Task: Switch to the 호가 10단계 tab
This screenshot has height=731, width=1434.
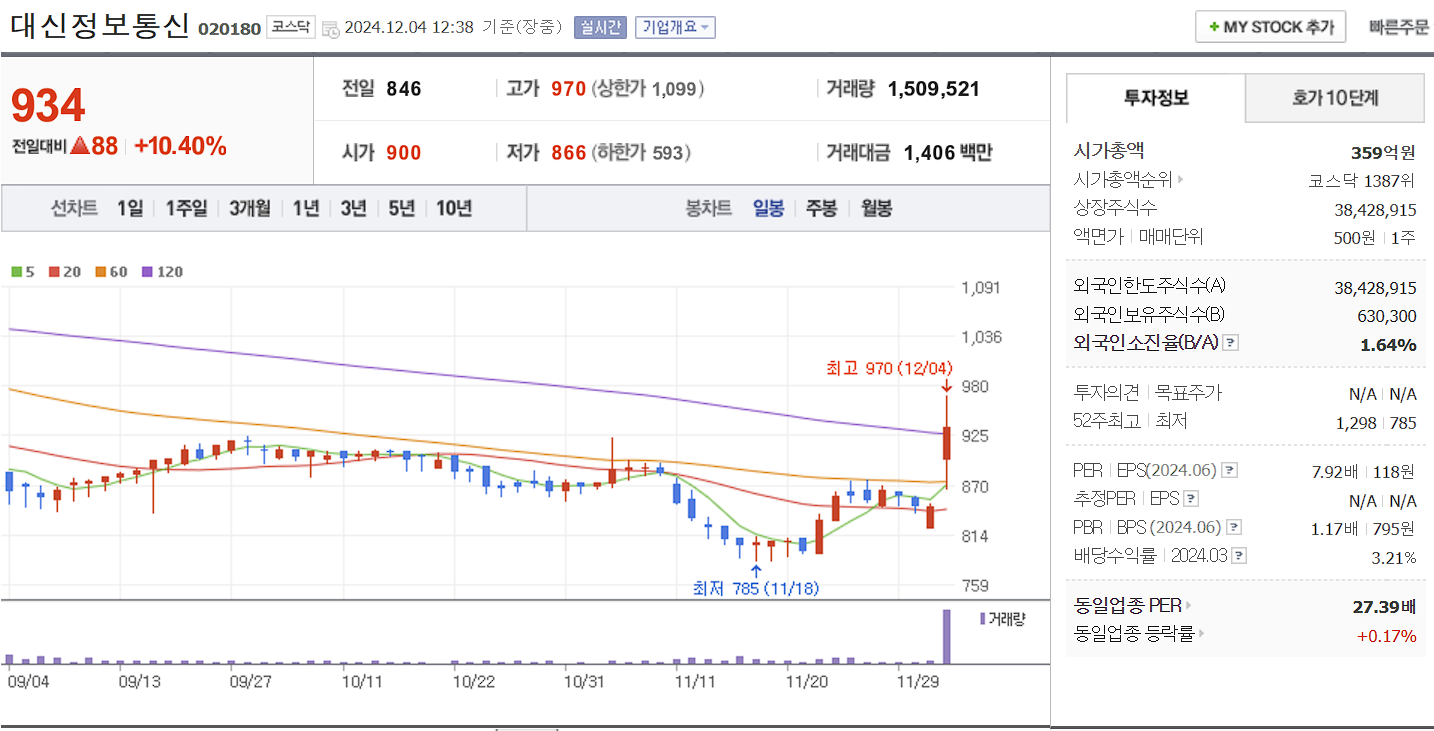Action: [x=1334, y=98]
